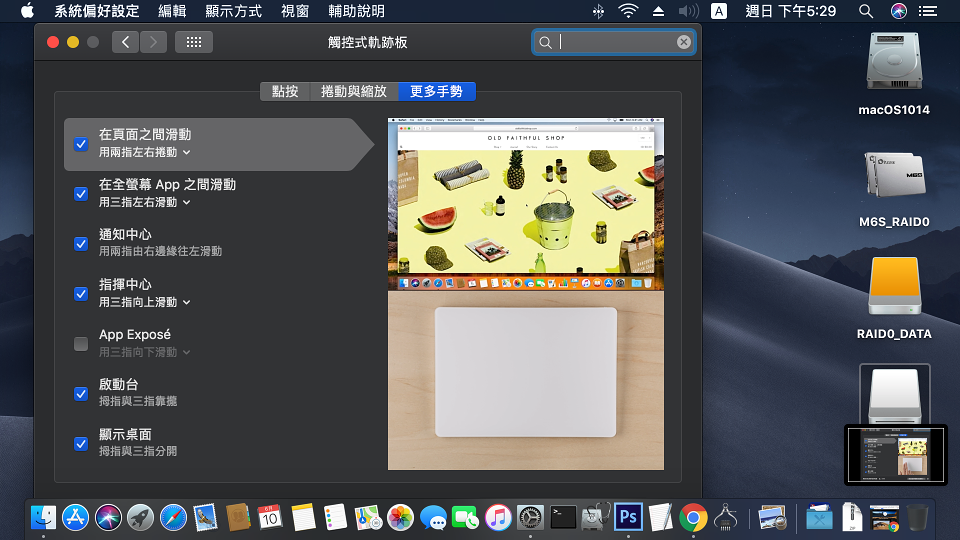Click the Bluetooth menu bar icon
Viewport: 960px width, 540px height.
(x=598, y=11)
